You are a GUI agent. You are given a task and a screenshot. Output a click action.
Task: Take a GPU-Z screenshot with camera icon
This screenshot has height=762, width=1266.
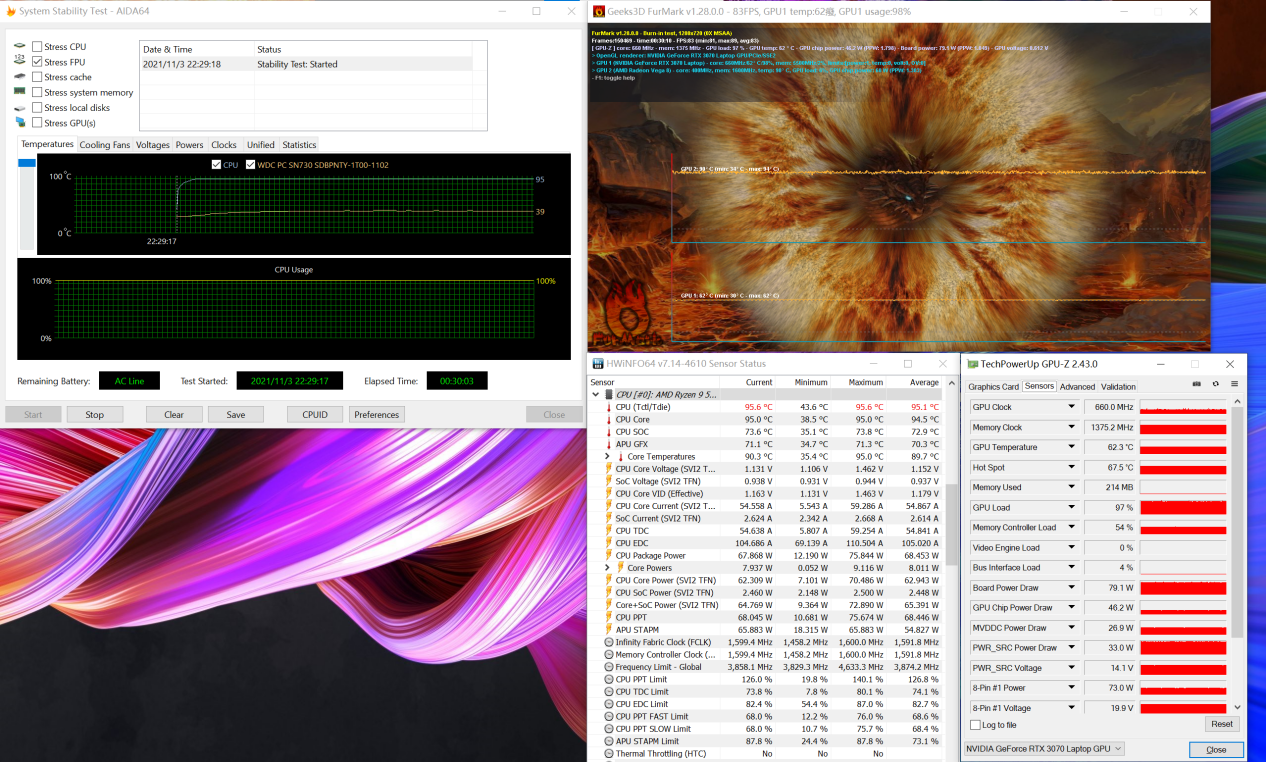click(1197, 385)
